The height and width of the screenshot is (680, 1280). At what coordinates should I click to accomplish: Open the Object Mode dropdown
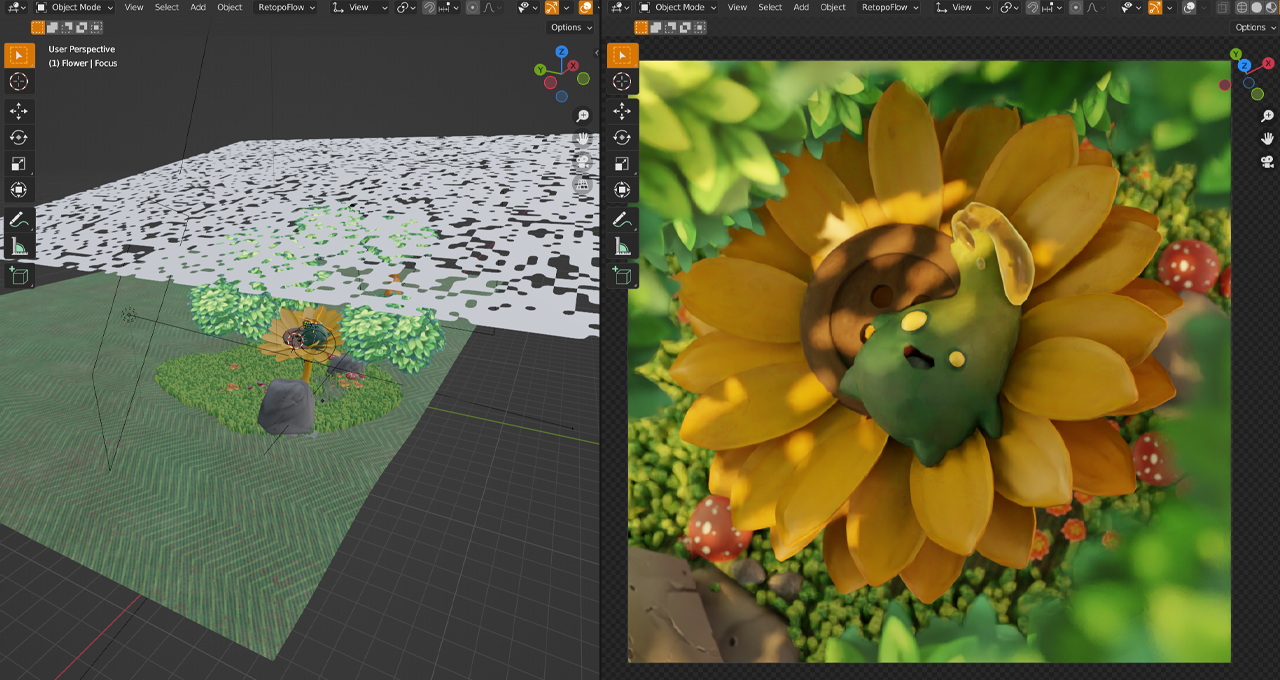tap(75, 7)
